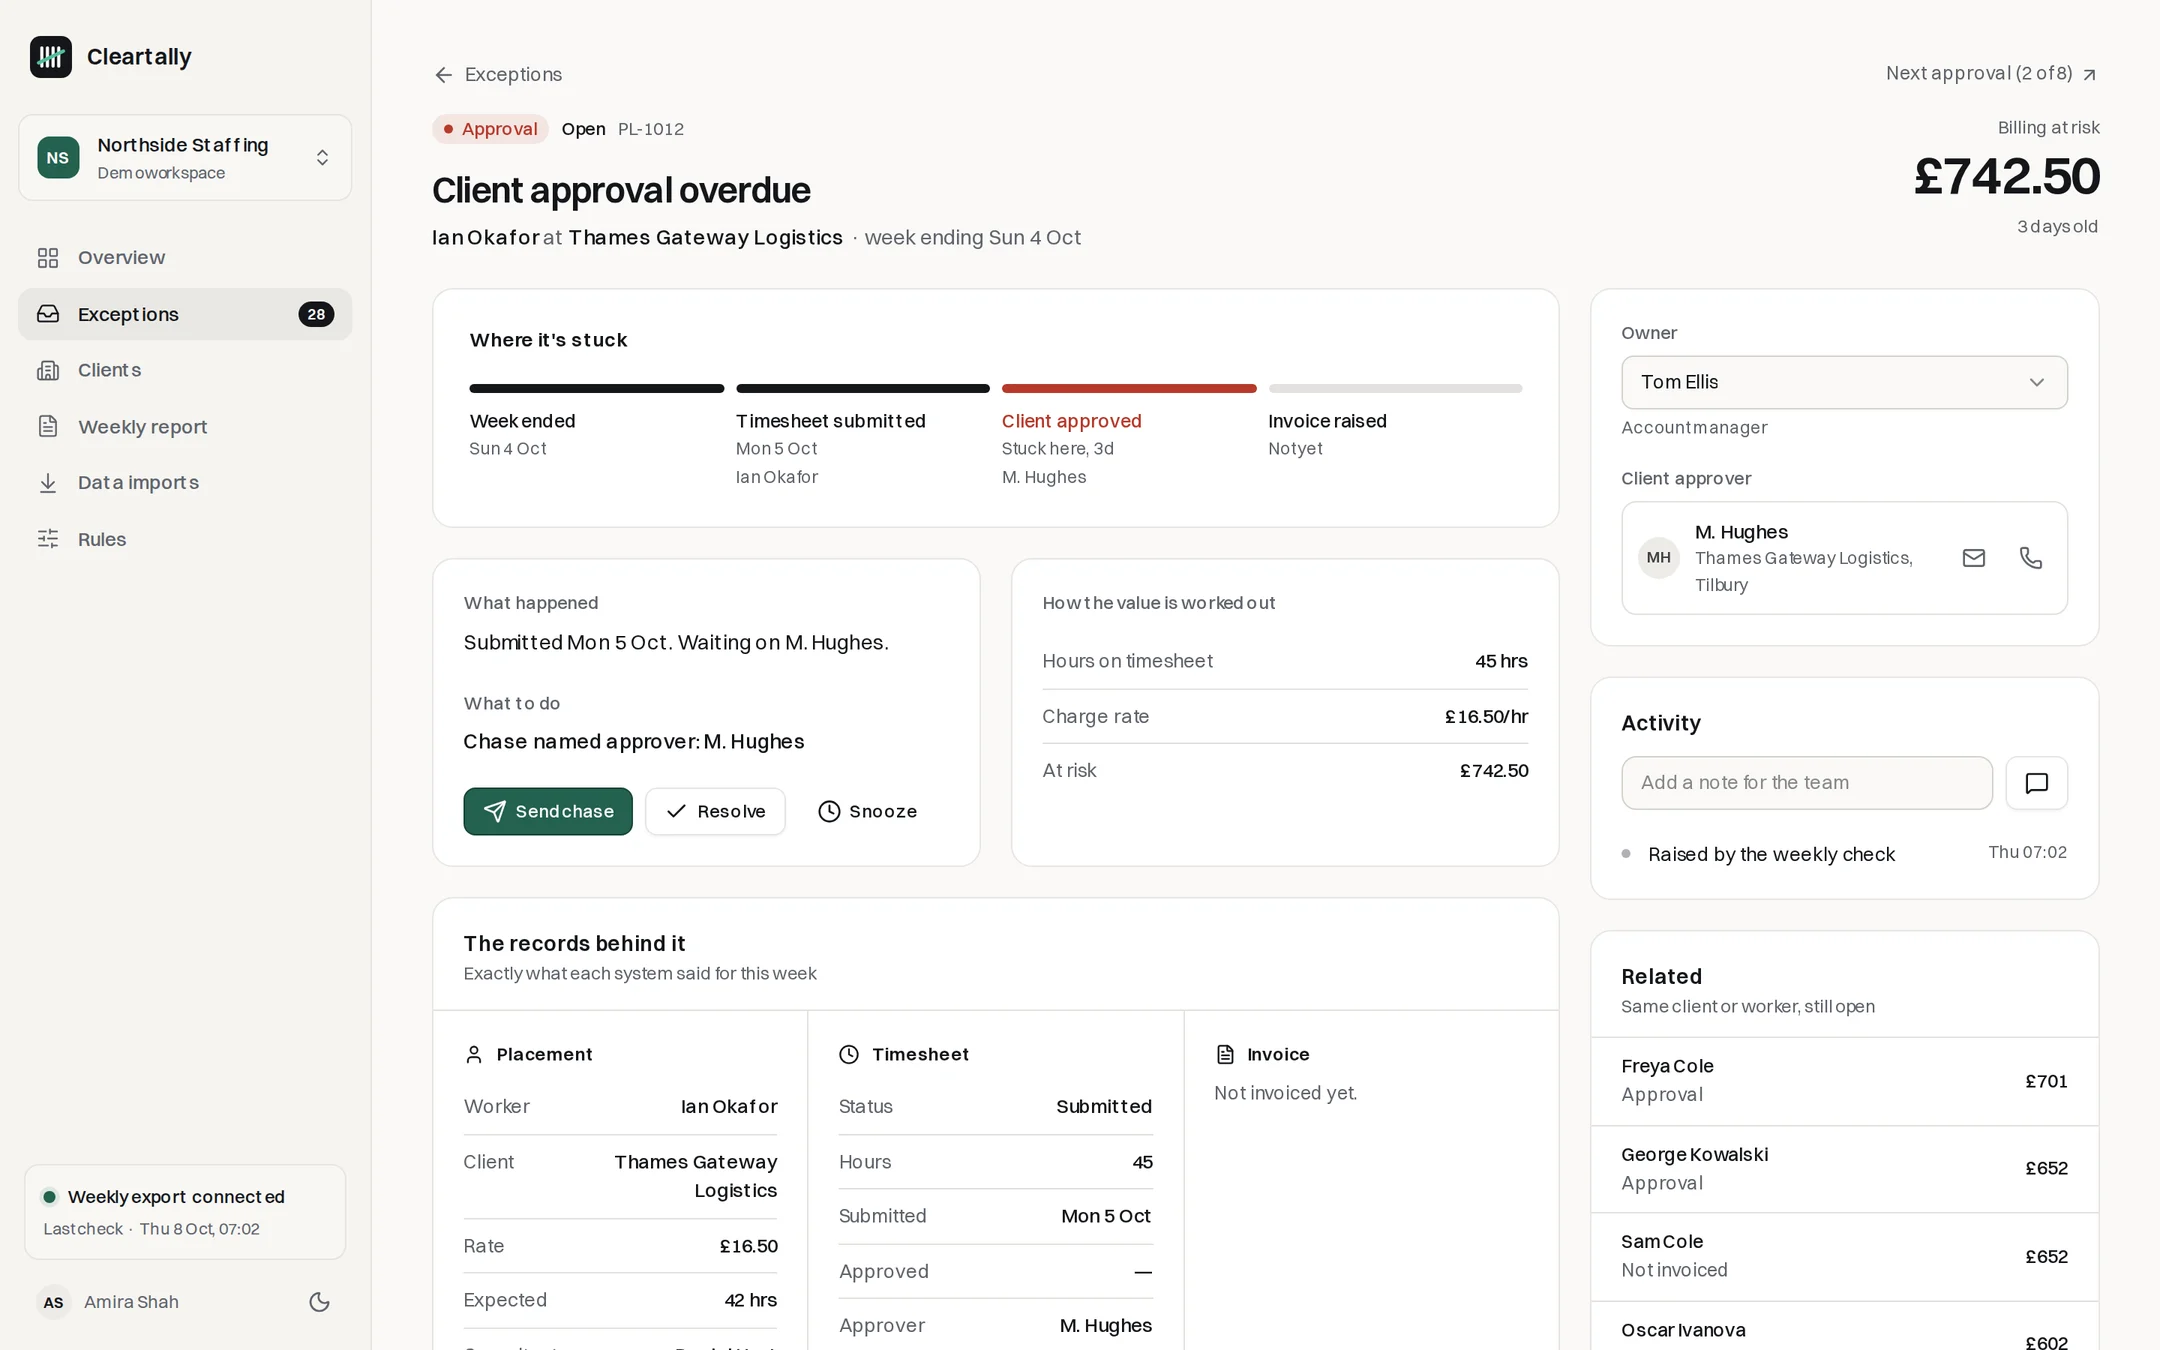2160x1350 pixels.
Task: Click the red Client approved step
Action: pos(1129,435)
